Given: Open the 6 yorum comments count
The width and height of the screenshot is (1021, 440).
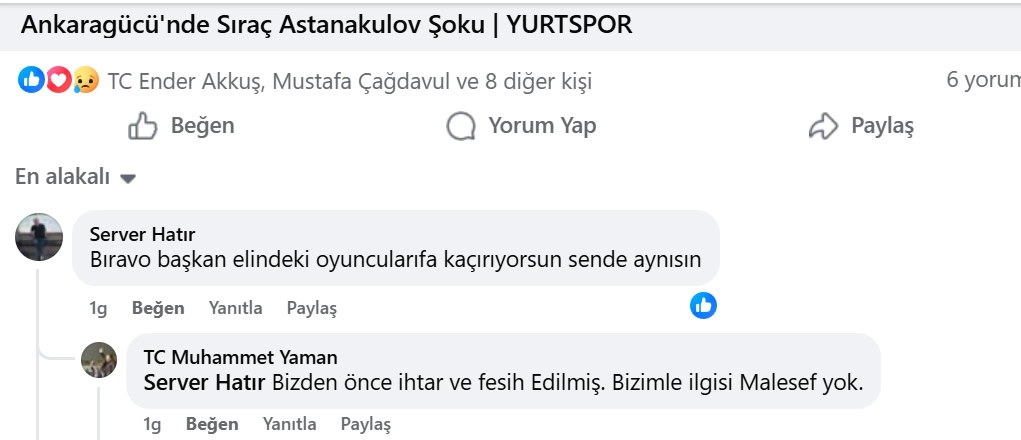Looking at the screenshot, I should (x=983, y=80).
